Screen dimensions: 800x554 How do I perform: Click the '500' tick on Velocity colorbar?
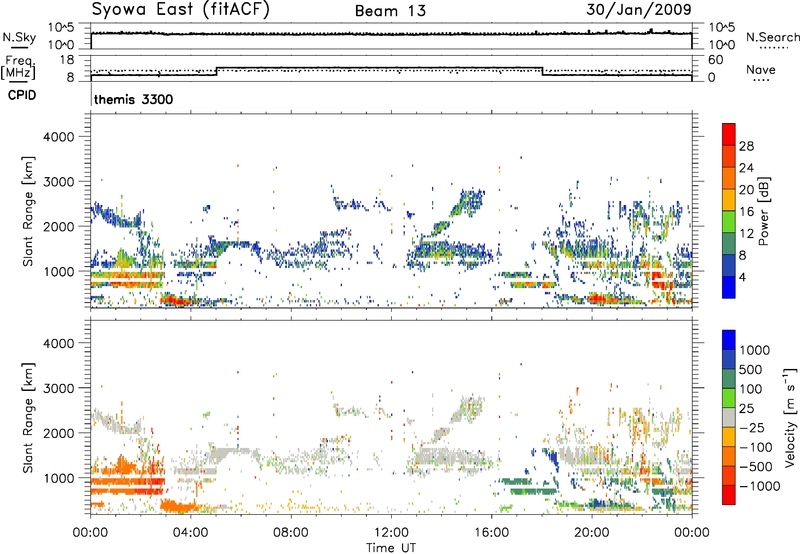[750, 370]
